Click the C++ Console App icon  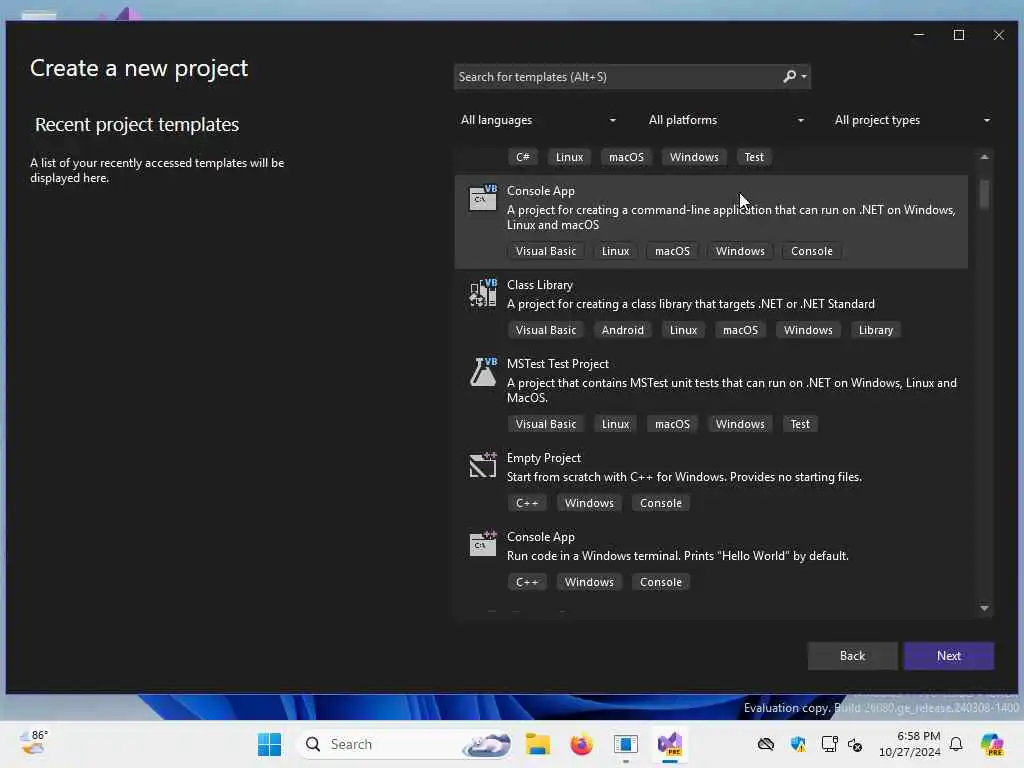pos(483,543)
